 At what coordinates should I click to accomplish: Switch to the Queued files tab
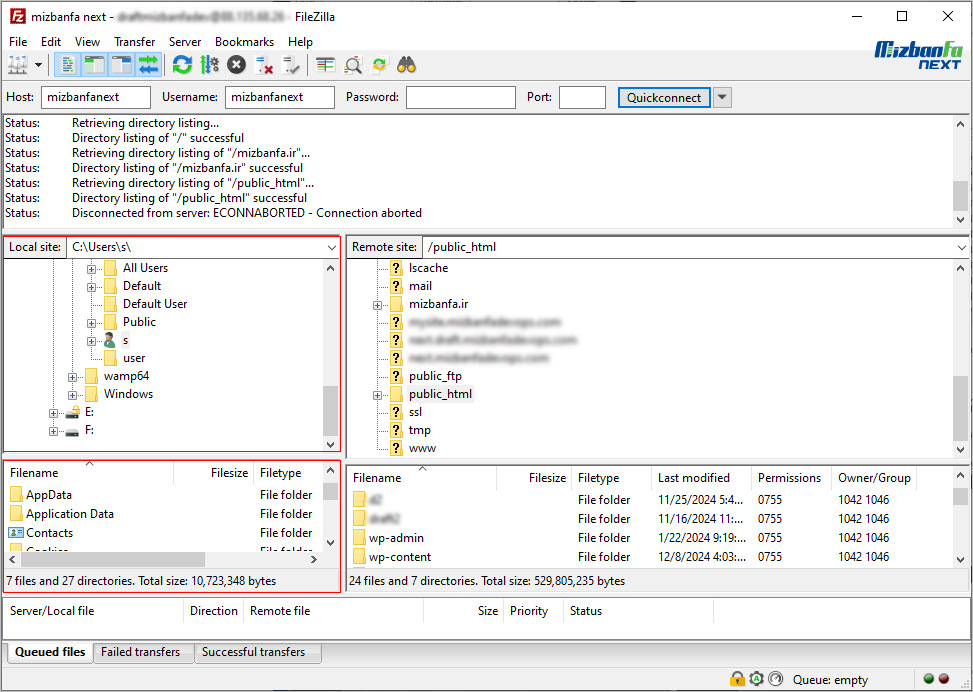click(x=50, y=652)
